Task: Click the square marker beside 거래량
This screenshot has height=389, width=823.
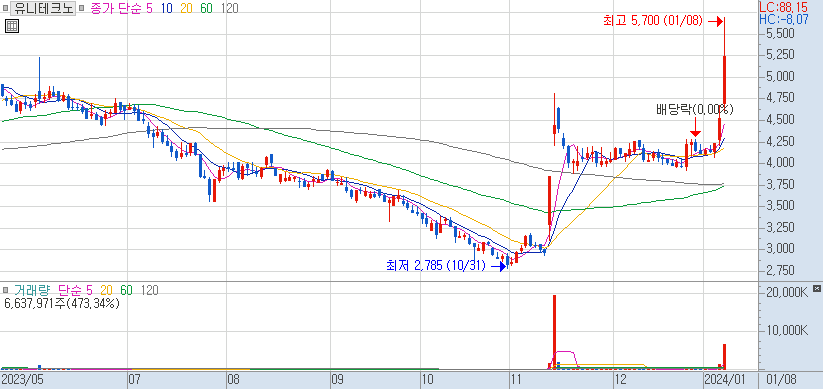Action: [6, 290]
